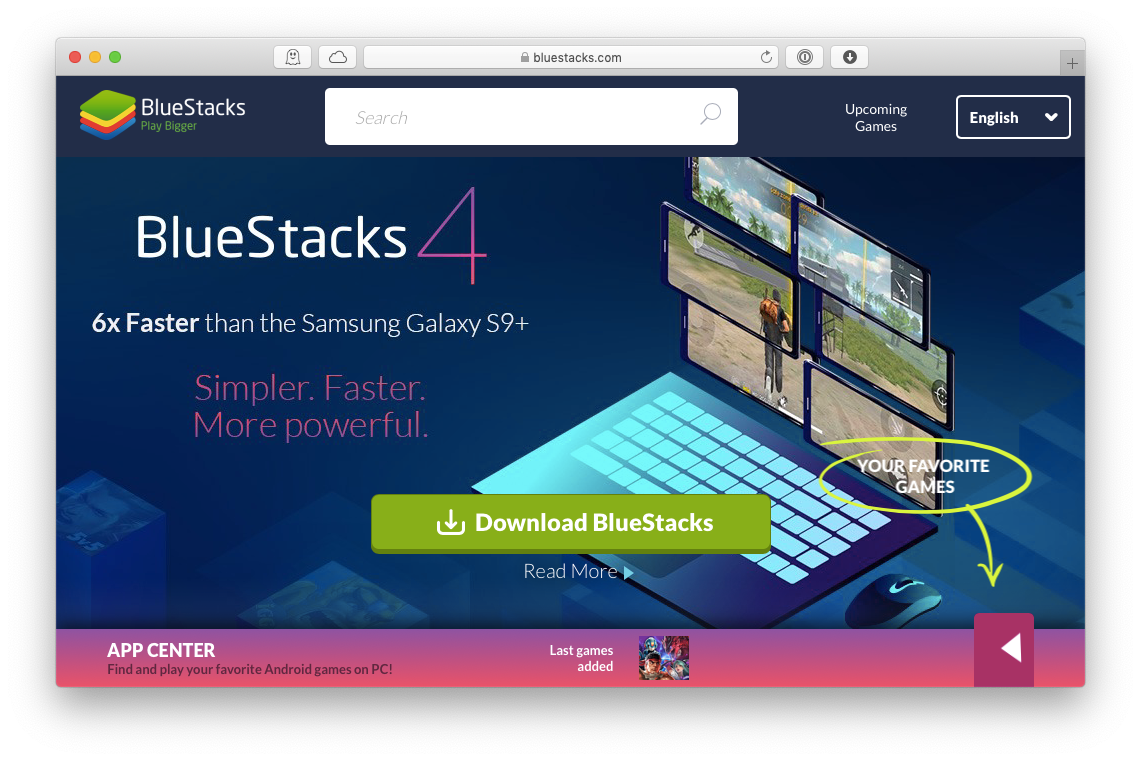Image resolution: width=1141 pixels, height=761 pixels.
Task: Click the 'YOUR FAVORITE GAMES' callout text
Action: coord(923,476)
